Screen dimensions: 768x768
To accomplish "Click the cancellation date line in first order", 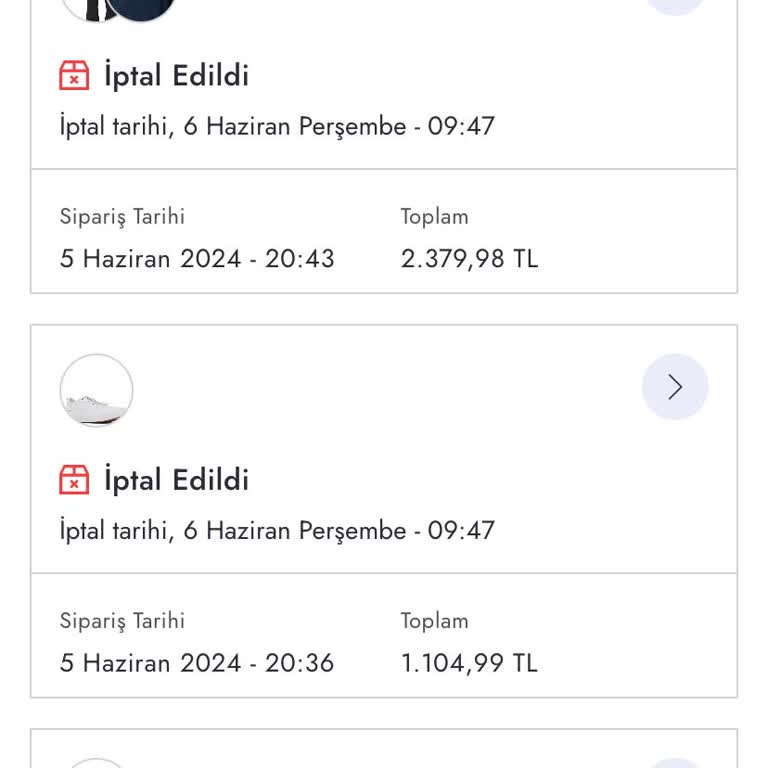I will pyautogui.click(x=277, y=127).
